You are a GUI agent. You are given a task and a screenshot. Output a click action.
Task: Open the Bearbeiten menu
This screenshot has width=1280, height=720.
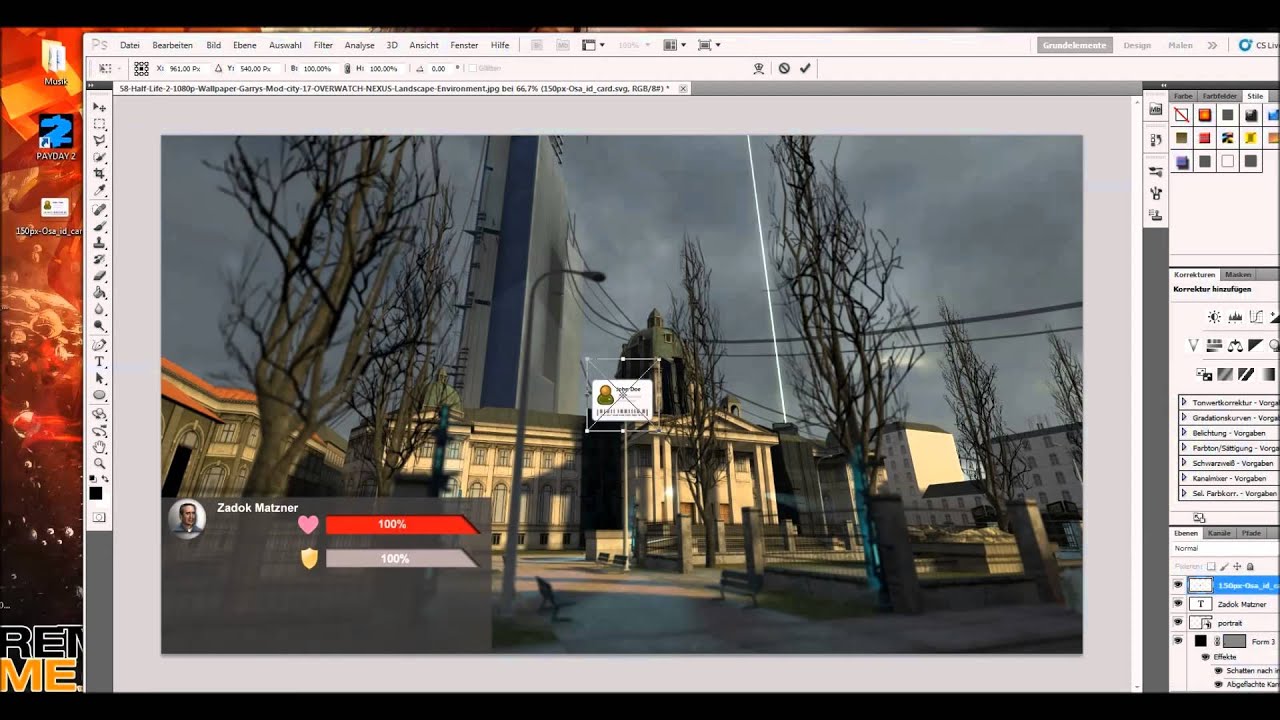(172, 45)
